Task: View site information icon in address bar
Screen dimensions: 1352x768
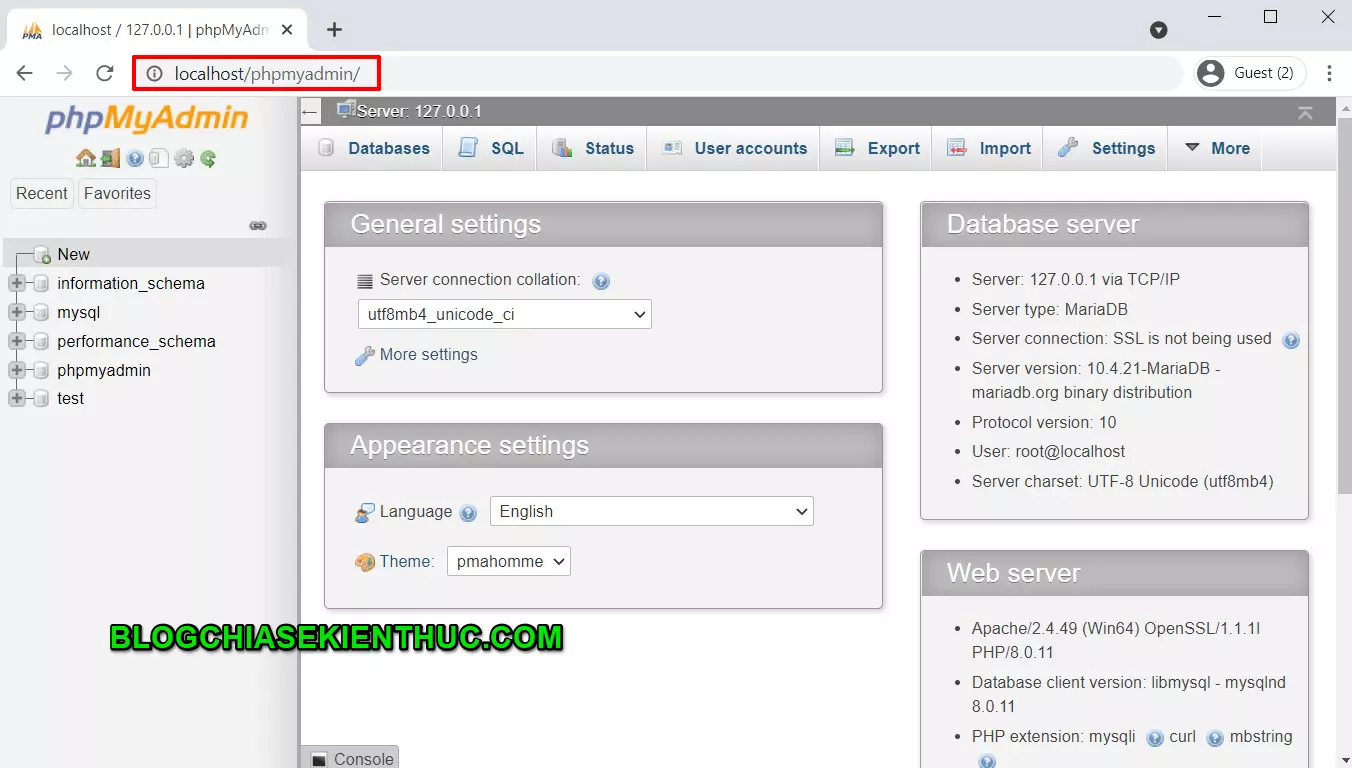Action: pyautogui.click(x=154, y=73)
